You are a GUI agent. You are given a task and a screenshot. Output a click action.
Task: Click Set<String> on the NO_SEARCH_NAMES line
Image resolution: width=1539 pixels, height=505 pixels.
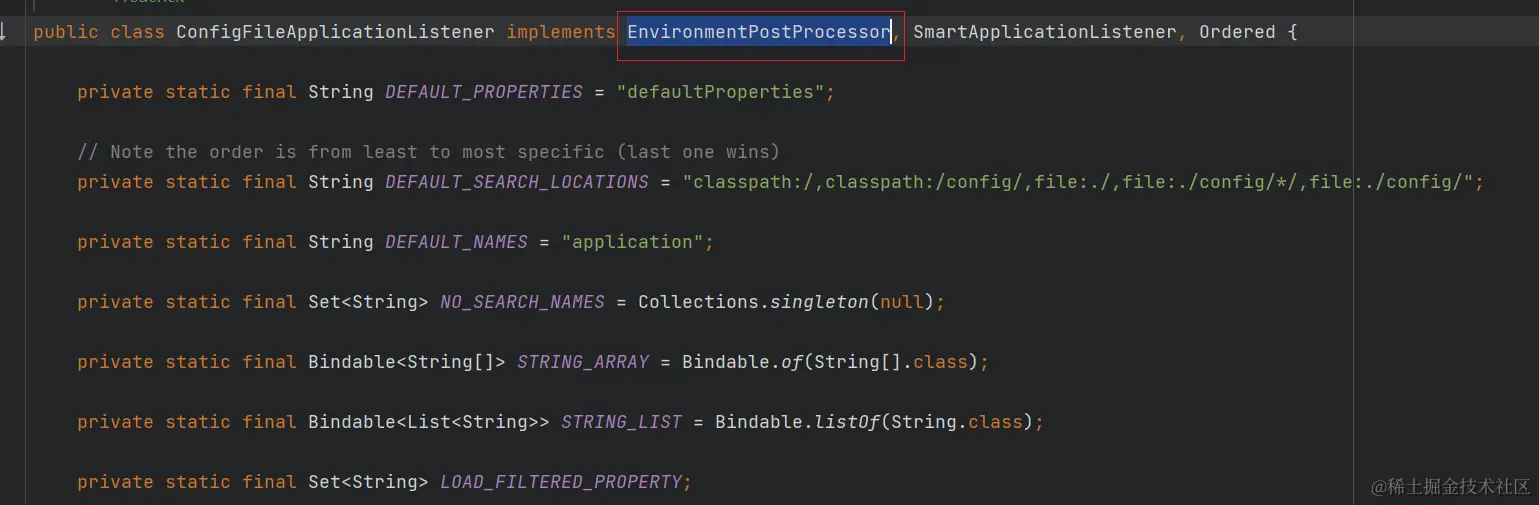point(368,302)
